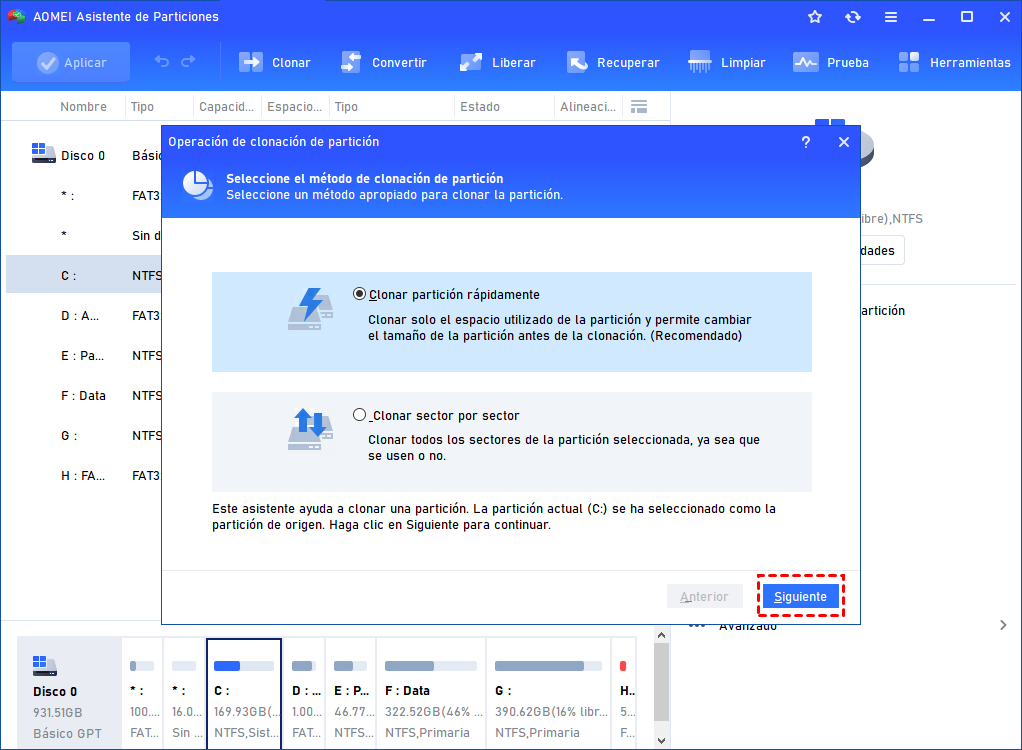This screenshot has height=750, width=1022.
Task: Select the D: block in disk map
Action: pos(304,694)
